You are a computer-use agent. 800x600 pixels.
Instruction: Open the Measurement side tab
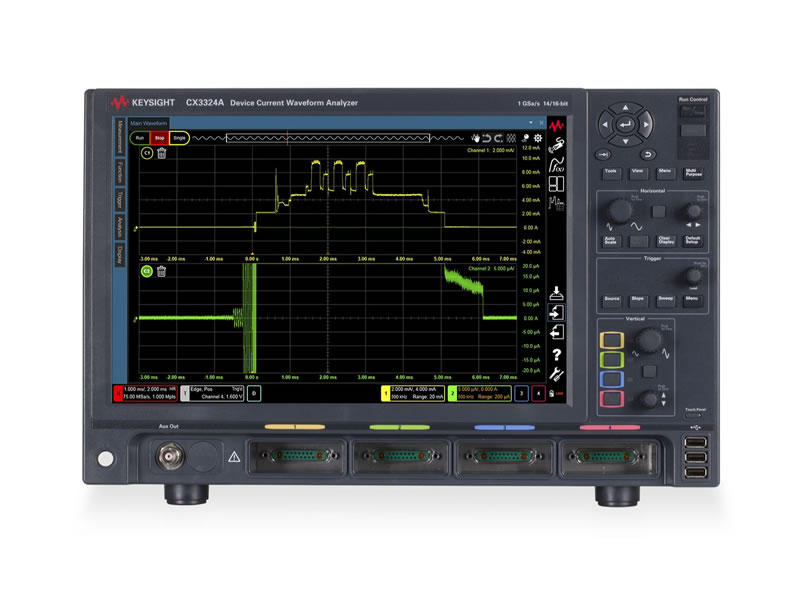(120, 137)
